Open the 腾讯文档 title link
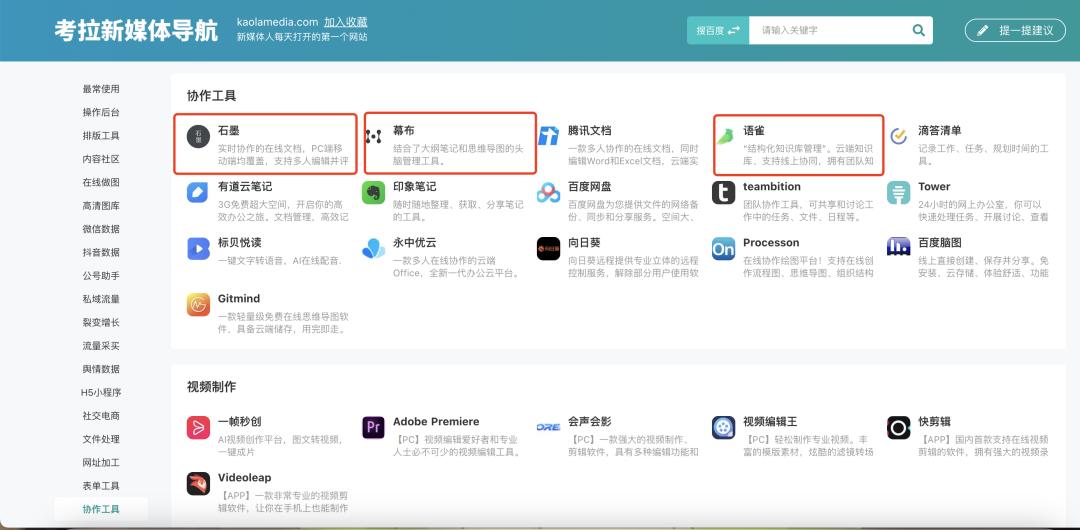Viewport: 1080px width, 530px height. point(590,130)
